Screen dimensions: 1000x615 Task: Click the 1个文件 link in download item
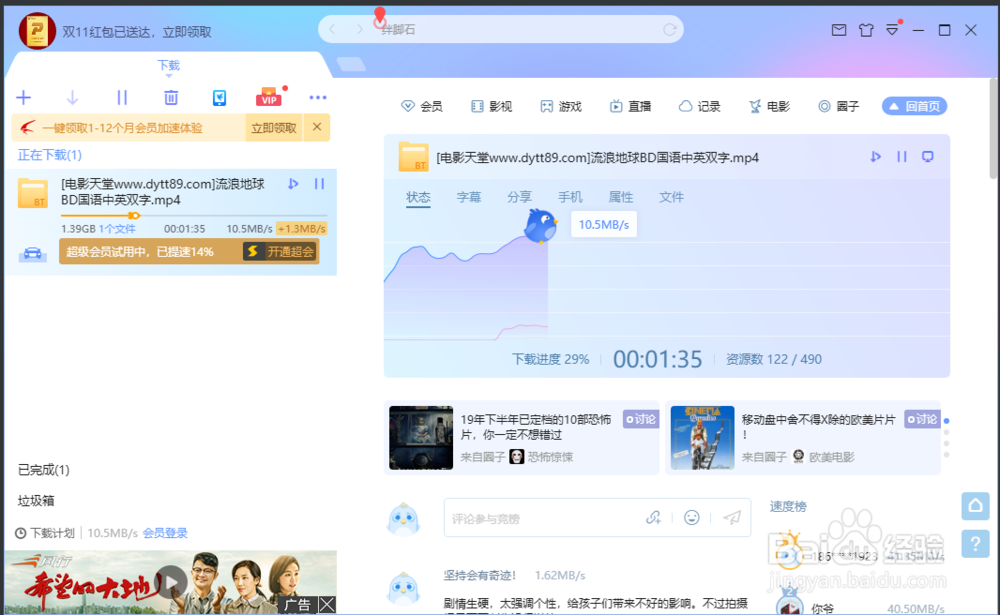pos(117,228)
